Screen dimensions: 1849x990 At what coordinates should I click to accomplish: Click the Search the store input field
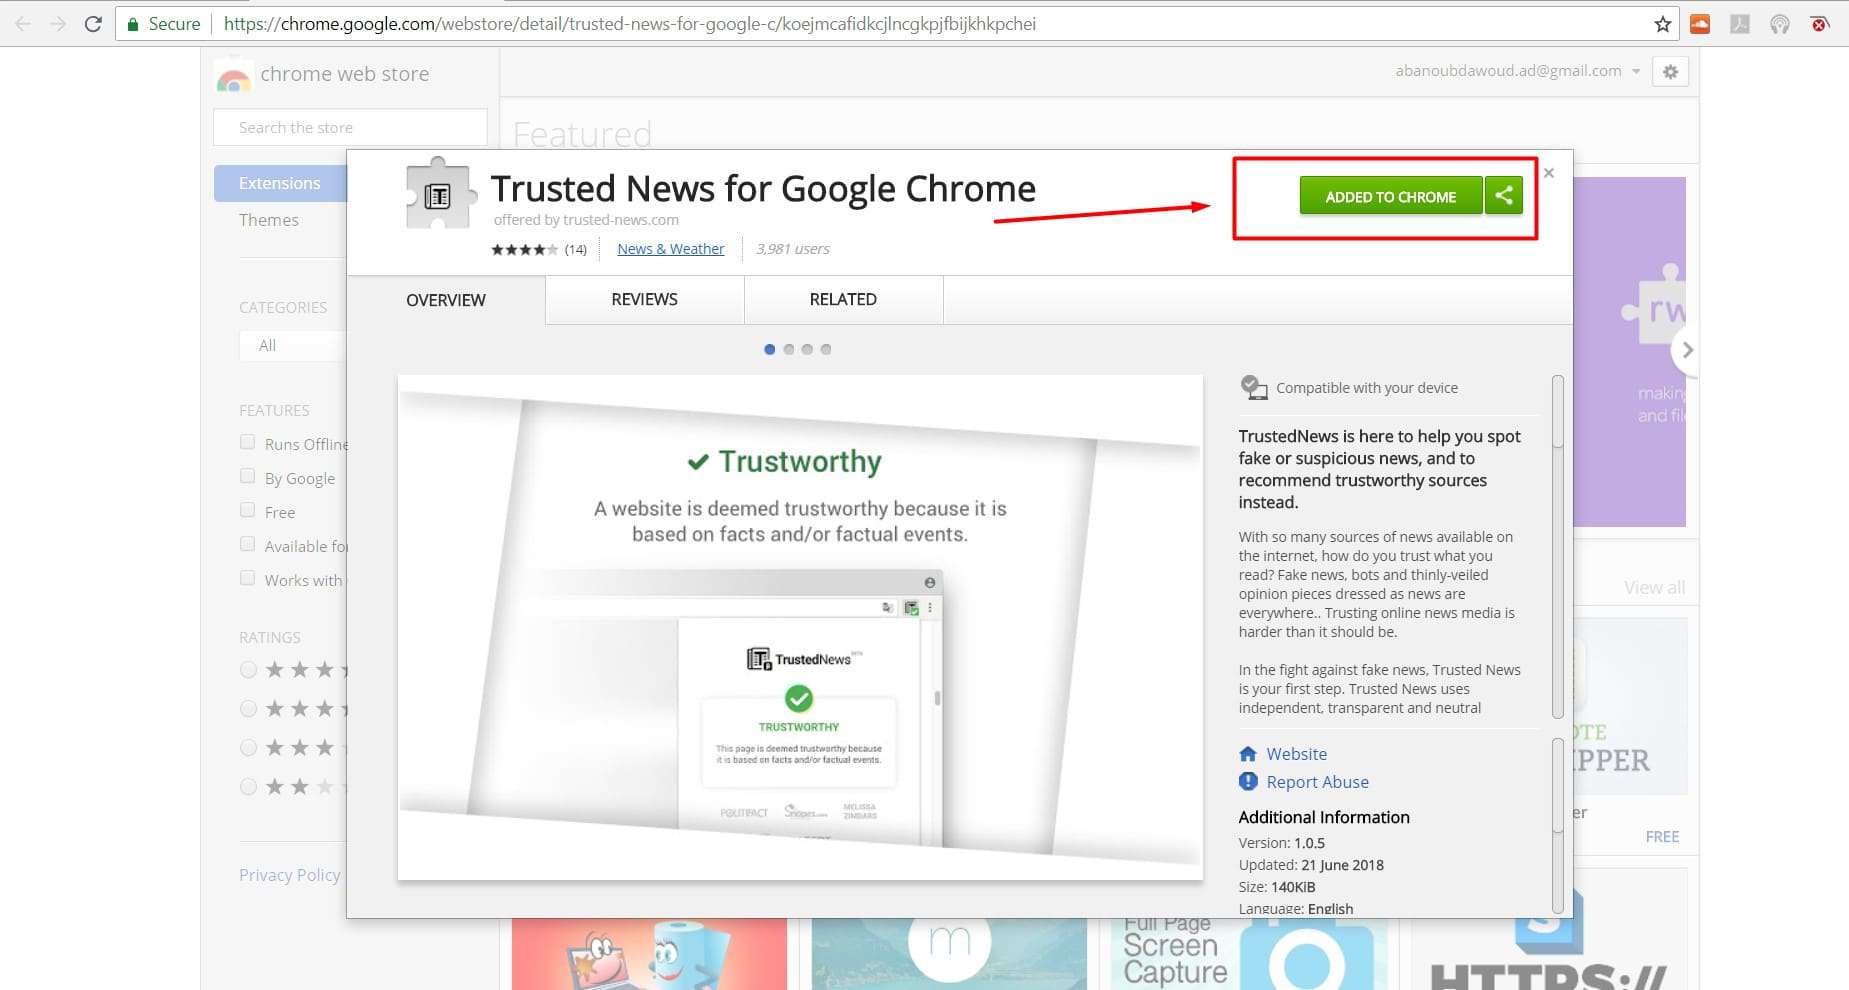point(349,127)
